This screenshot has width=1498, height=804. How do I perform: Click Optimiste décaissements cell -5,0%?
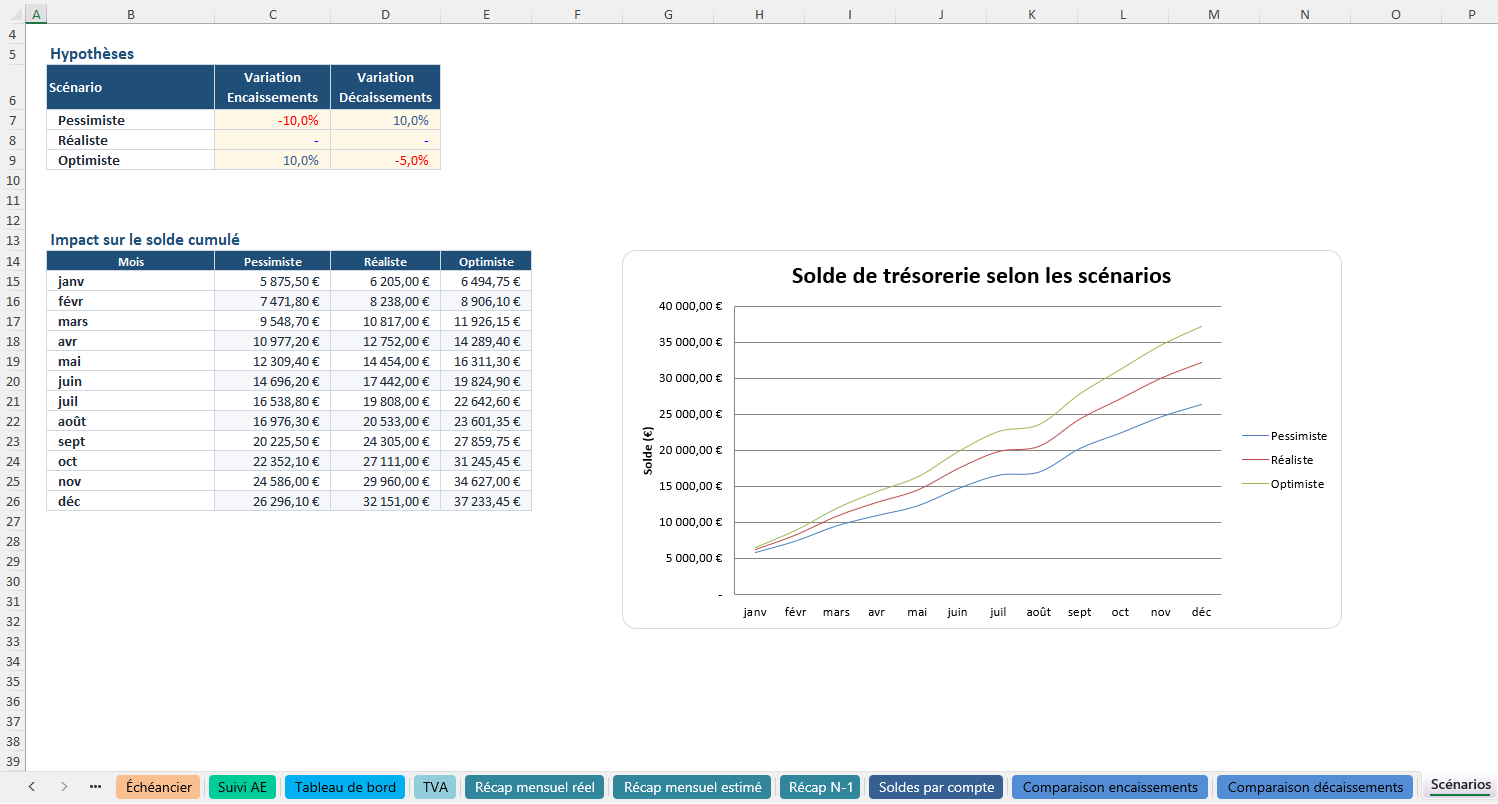(385, 160)
